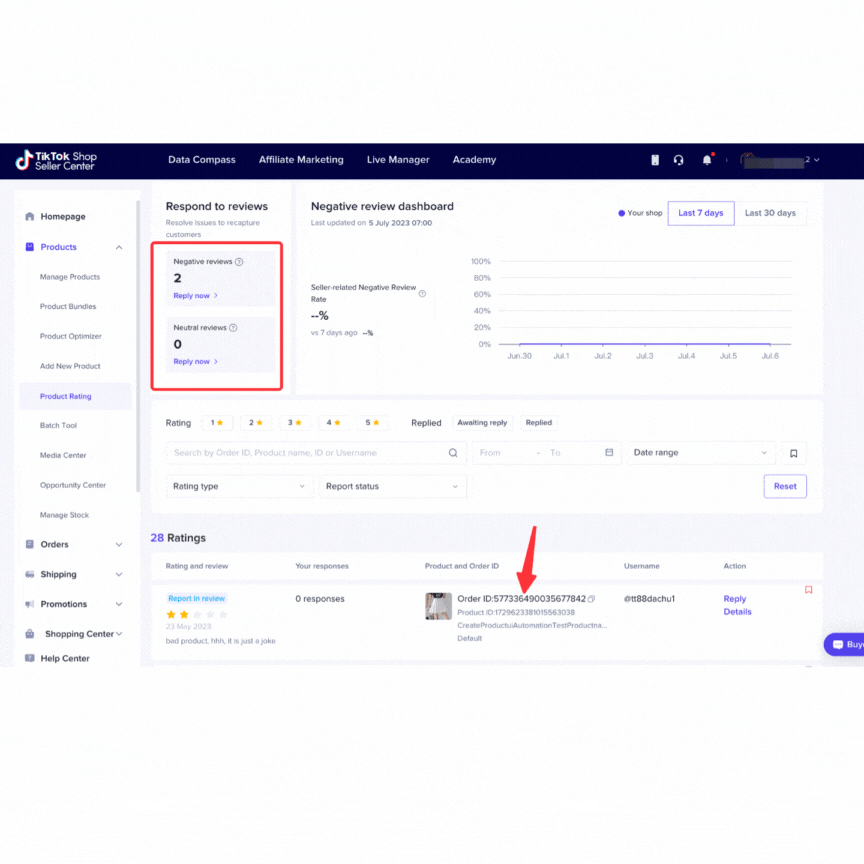This screenshot has height=864, width=864.
Task: Copy the Order ID with copy icon
Action: click(x=592, y=599)
